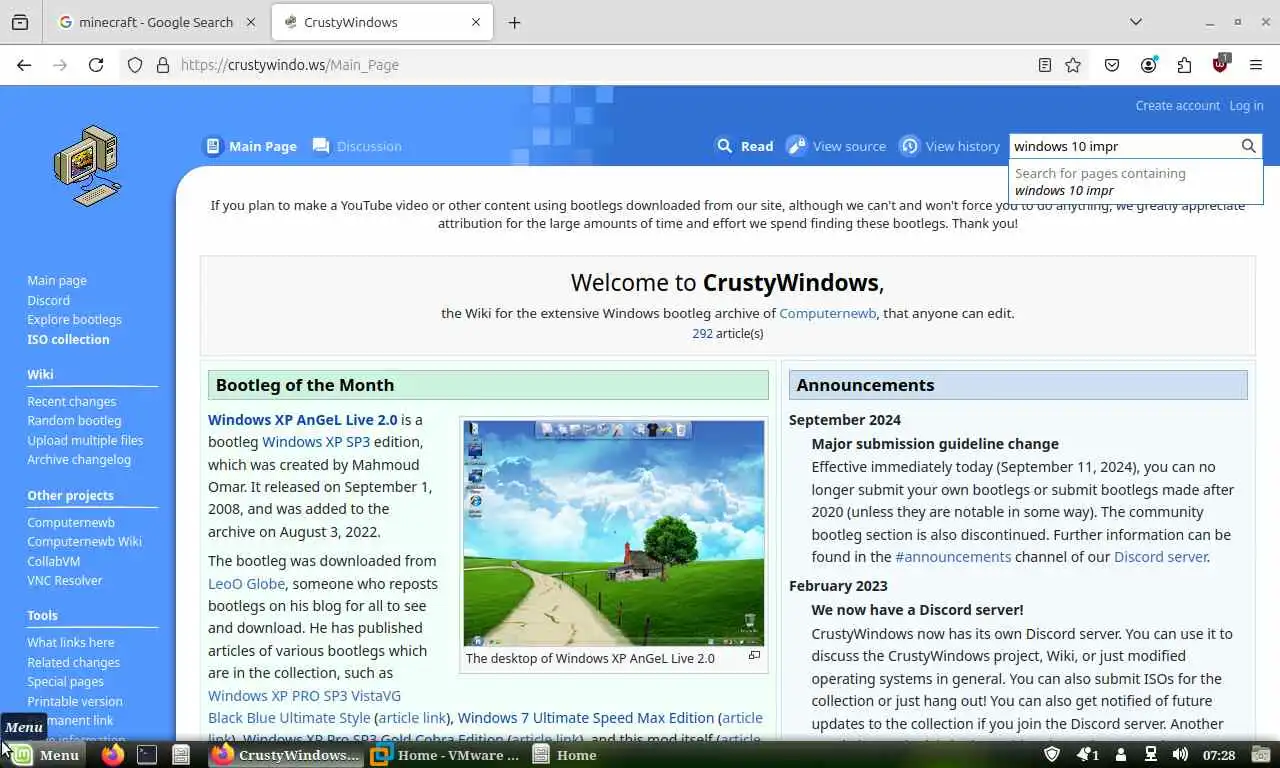Launch Firefox from the taskbar
The width and height of the screenshot is (1280, 768).
113,755
